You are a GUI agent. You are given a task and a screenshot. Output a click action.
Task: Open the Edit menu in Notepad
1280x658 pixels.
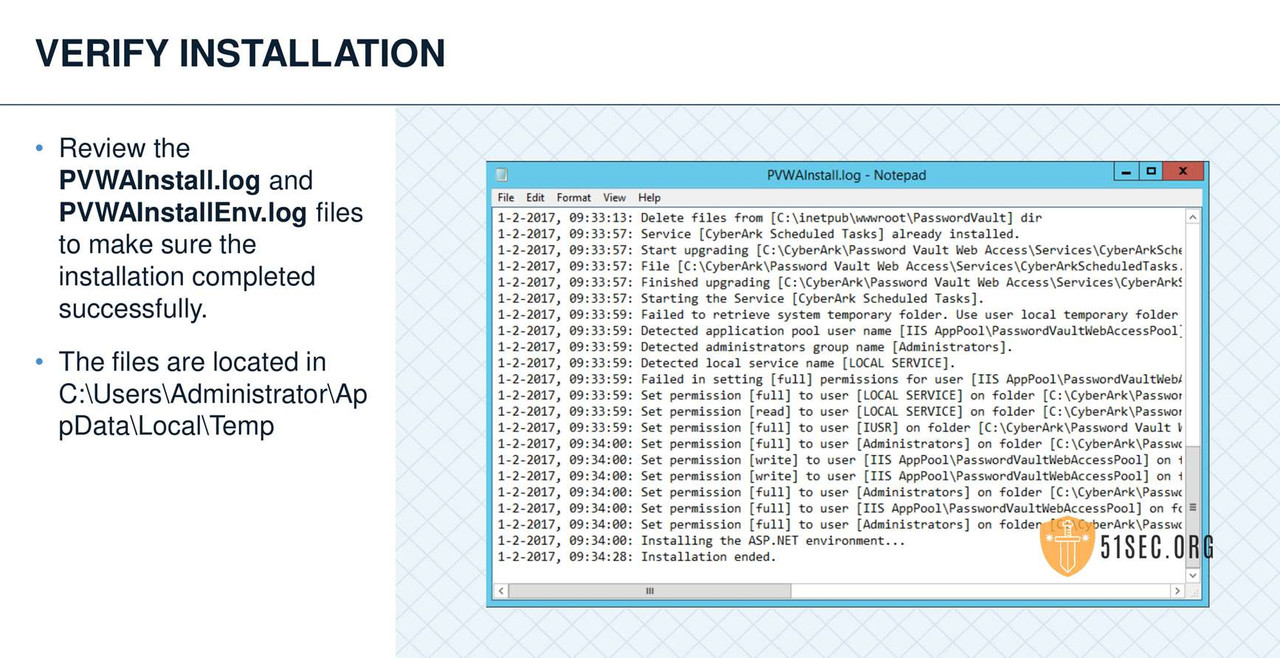tap(536, 198)
